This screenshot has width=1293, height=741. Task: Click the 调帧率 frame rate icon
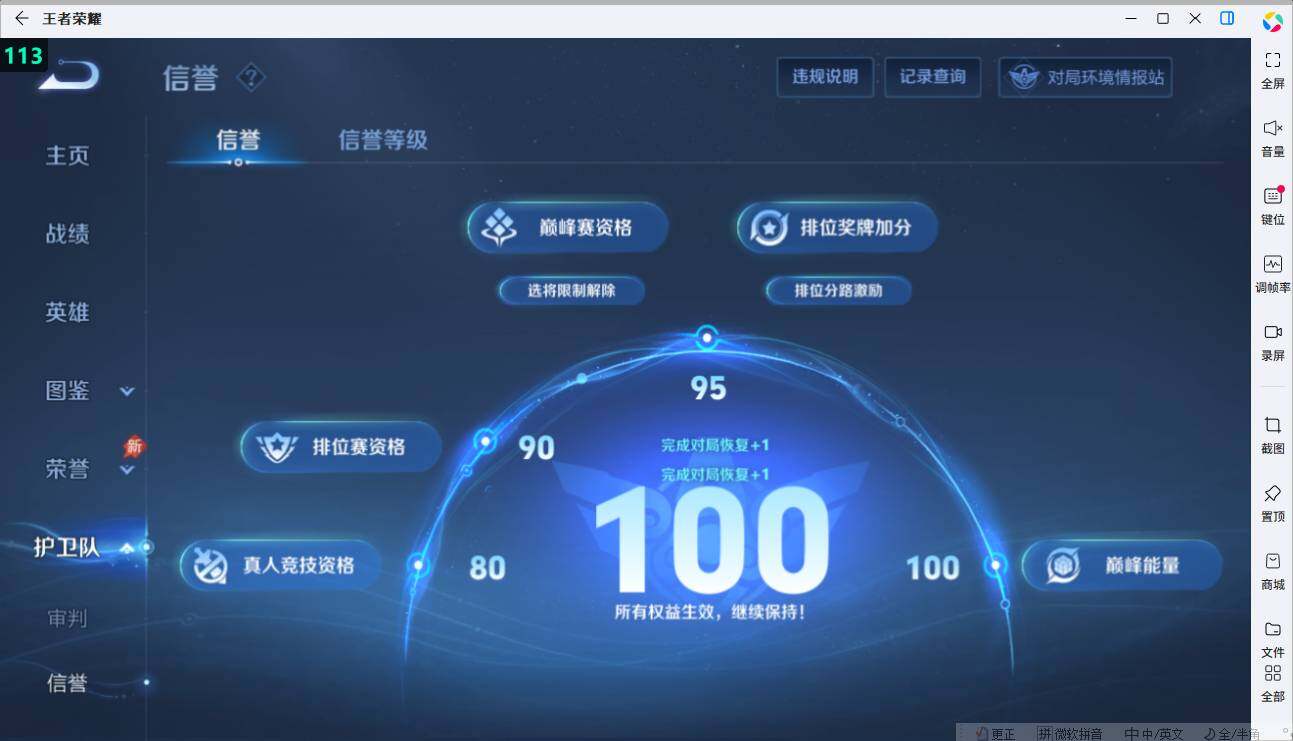1272,271
